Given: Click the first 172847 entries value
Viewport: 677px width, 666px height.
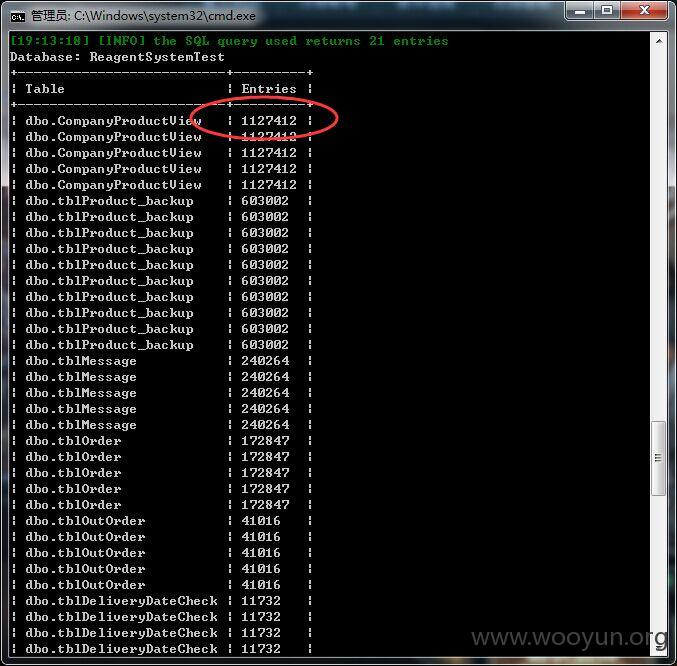Looking at the screenshot, I should 265,441.
